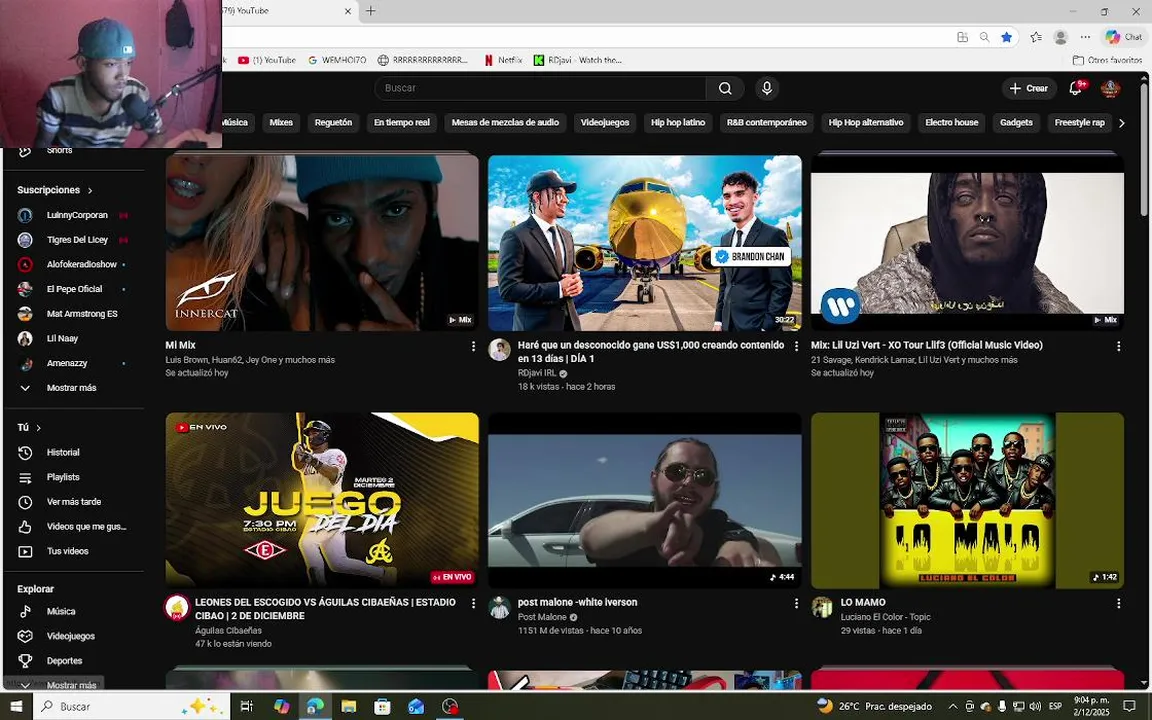The image size is (1152, 720).
Task: Open the YouTube account avatar menu
Action: [x=1110, y=88]
